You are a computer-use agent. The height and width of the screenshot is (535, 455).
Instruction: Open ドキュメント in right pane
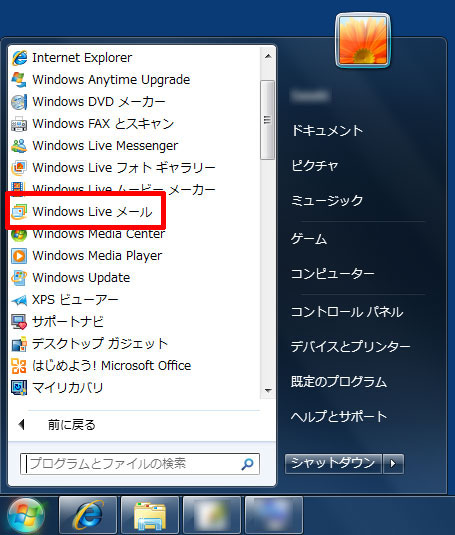coord(327,131)
